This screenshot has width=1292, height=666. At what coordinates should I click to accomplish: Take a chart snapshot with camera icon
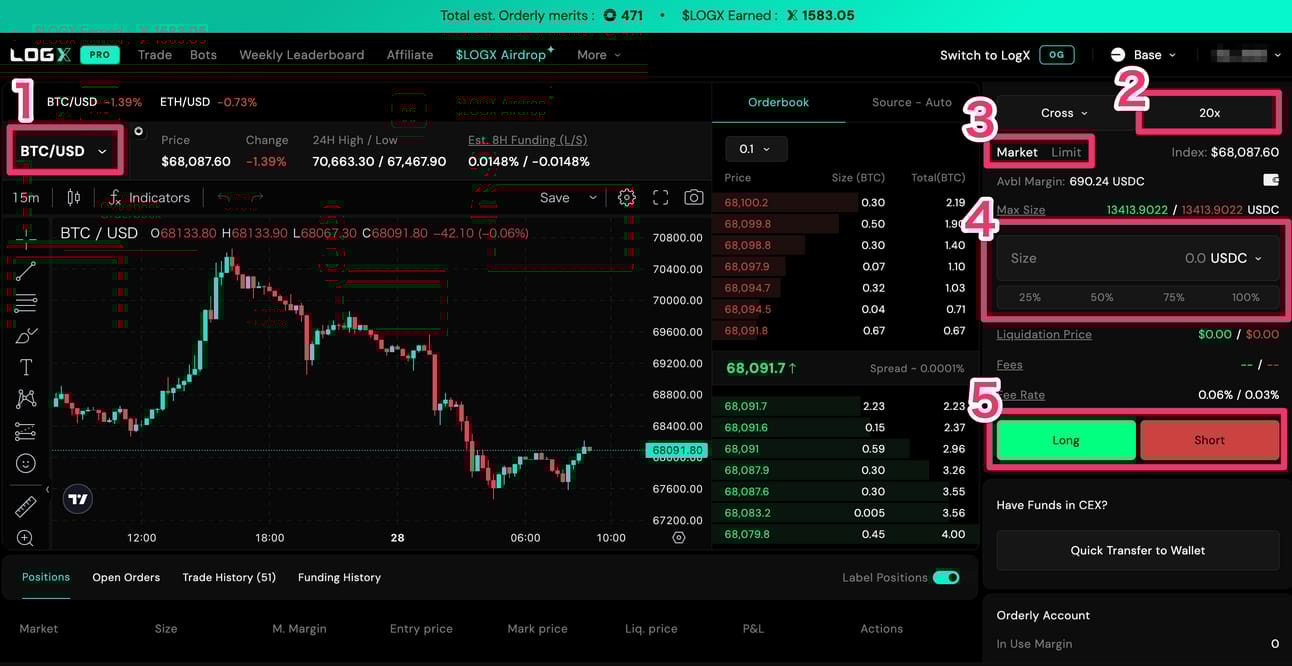[x=693, y=198]
